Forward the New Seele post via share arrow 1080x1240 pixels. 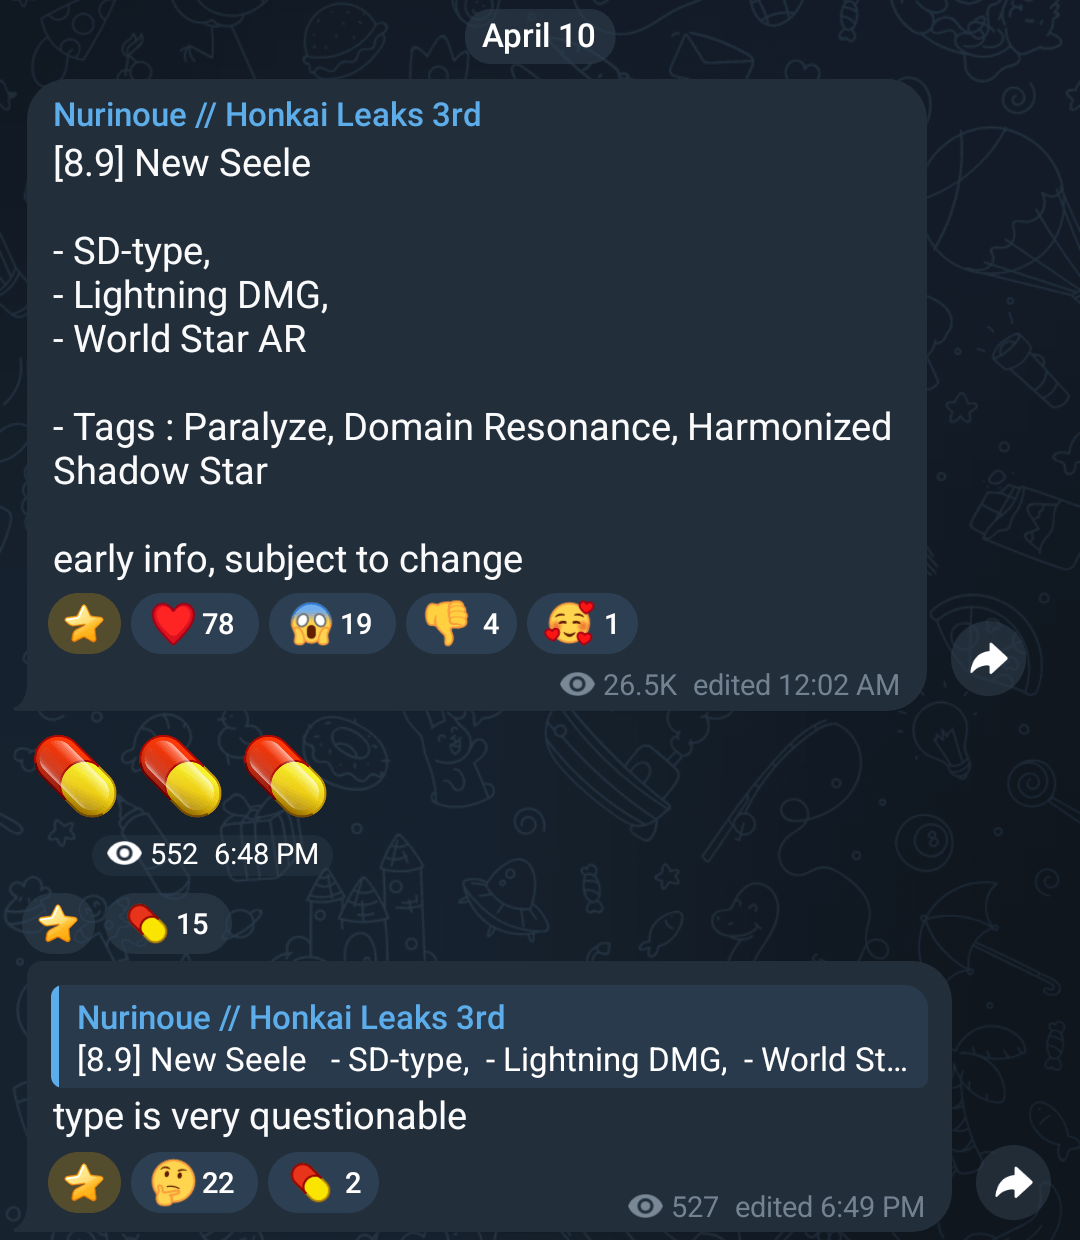(x=989, y=658)
